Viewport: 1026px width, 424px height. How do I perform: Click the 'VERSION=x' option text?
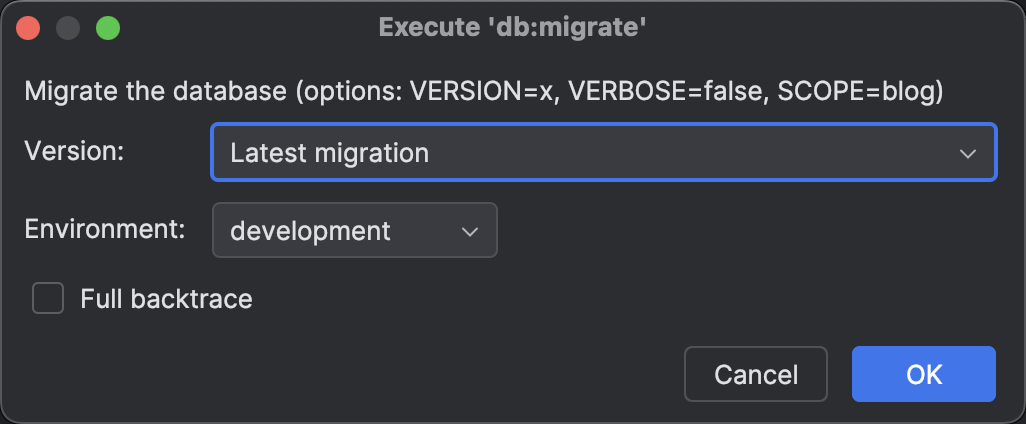(x=474, y=92)
